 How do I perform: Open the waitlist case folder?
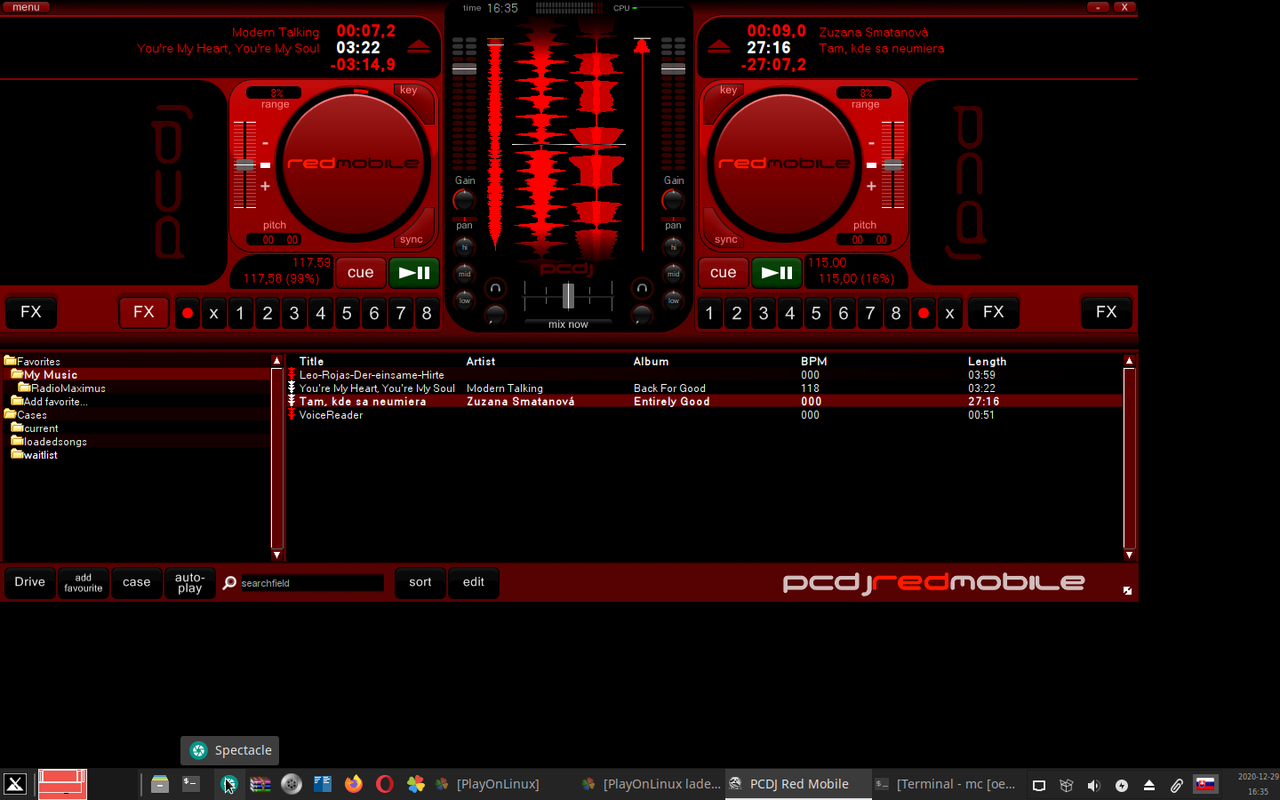(35, 455)
